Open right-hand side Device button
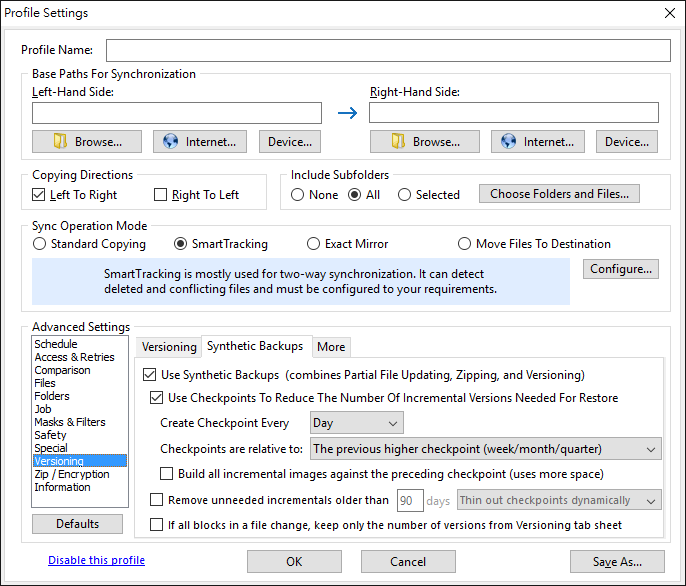The height and width of the screenshot is (586, 686). click(x=626, y=141)
